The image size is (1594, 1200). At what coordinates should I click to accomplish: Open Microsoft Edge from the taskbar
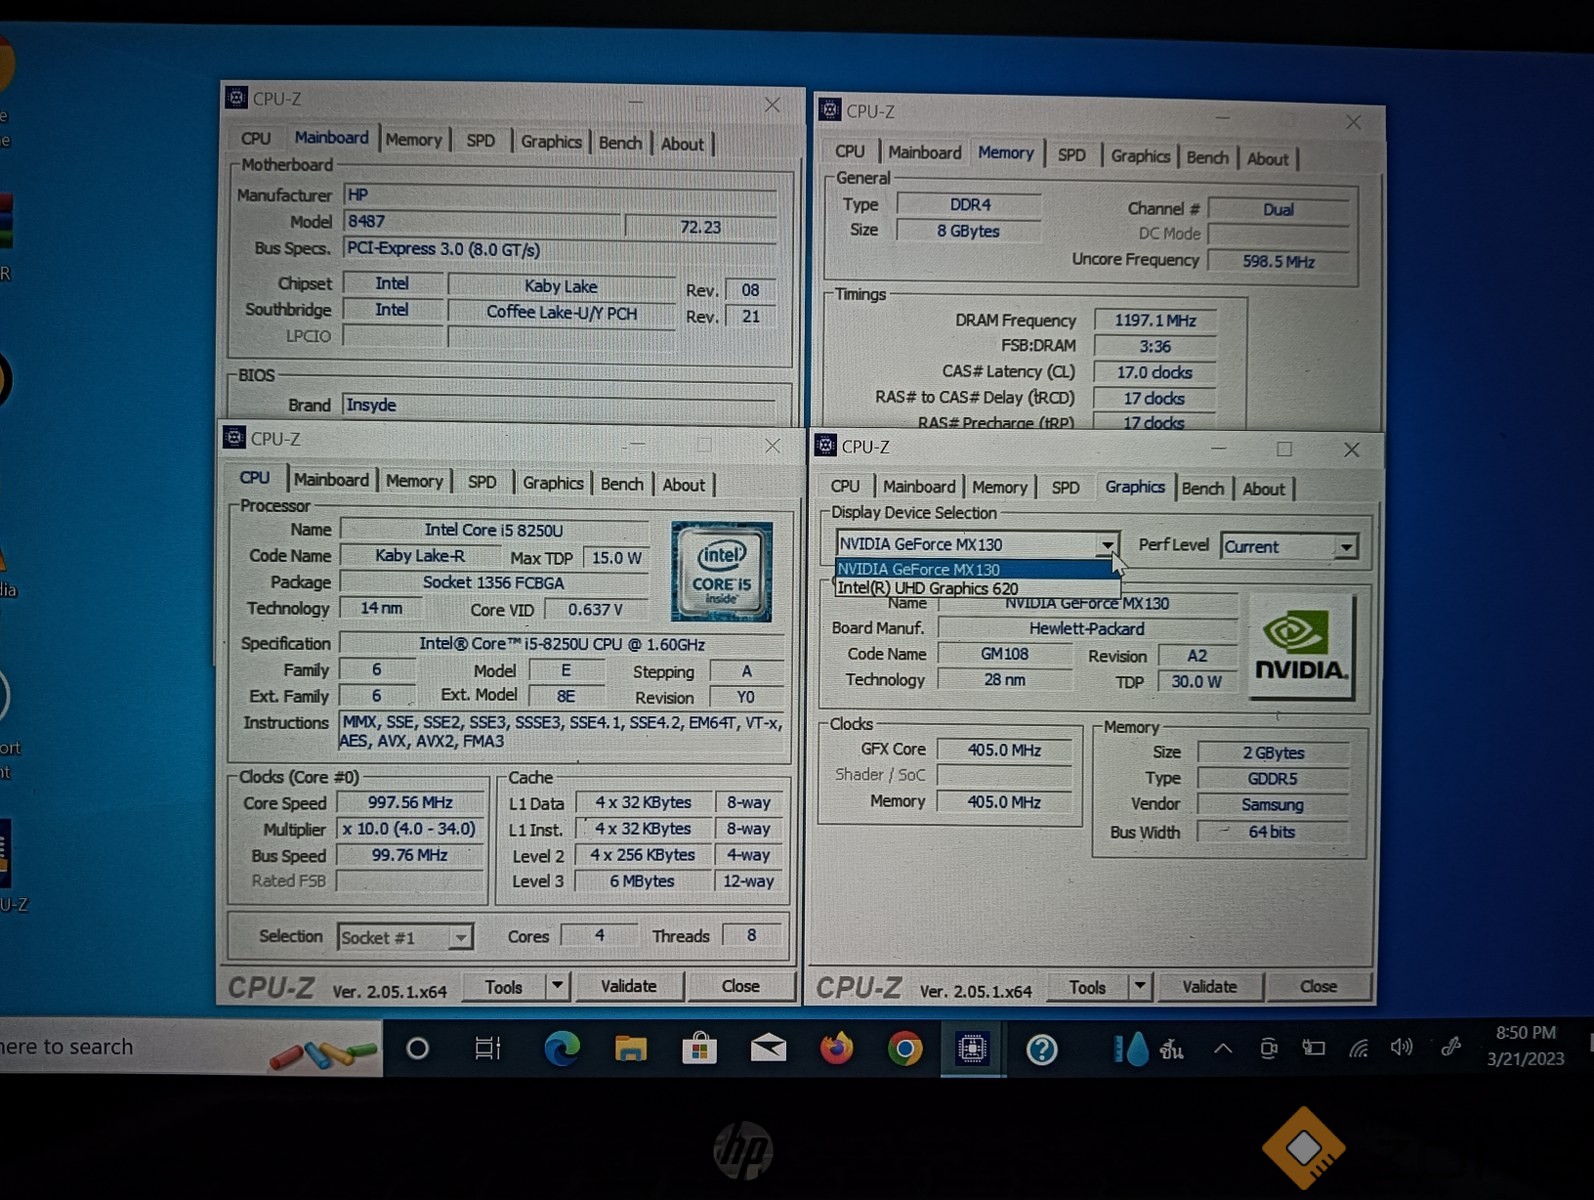[x=561, y=1048]
